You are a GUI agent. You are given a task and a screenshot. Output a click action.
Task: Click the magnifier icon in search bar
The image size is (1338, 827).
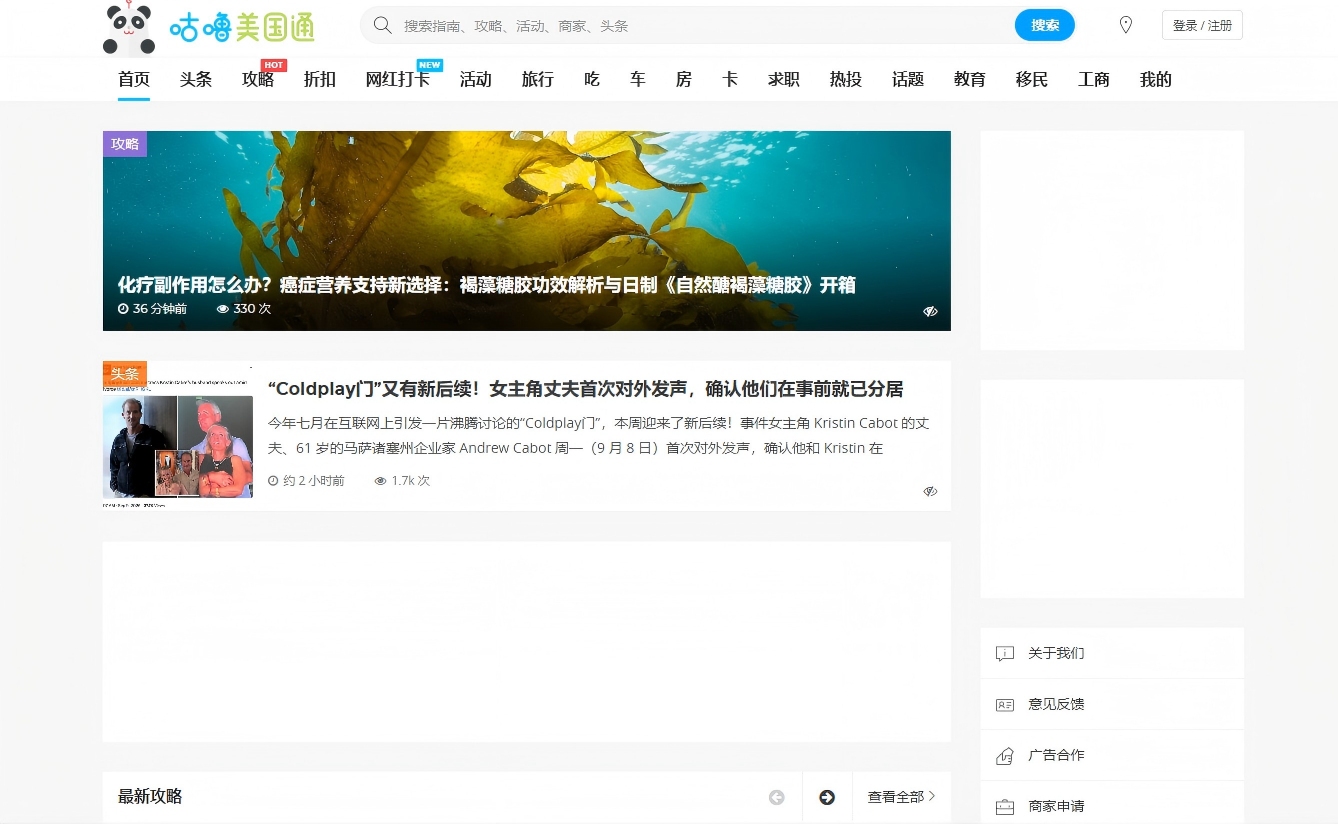tap(382, 25)
